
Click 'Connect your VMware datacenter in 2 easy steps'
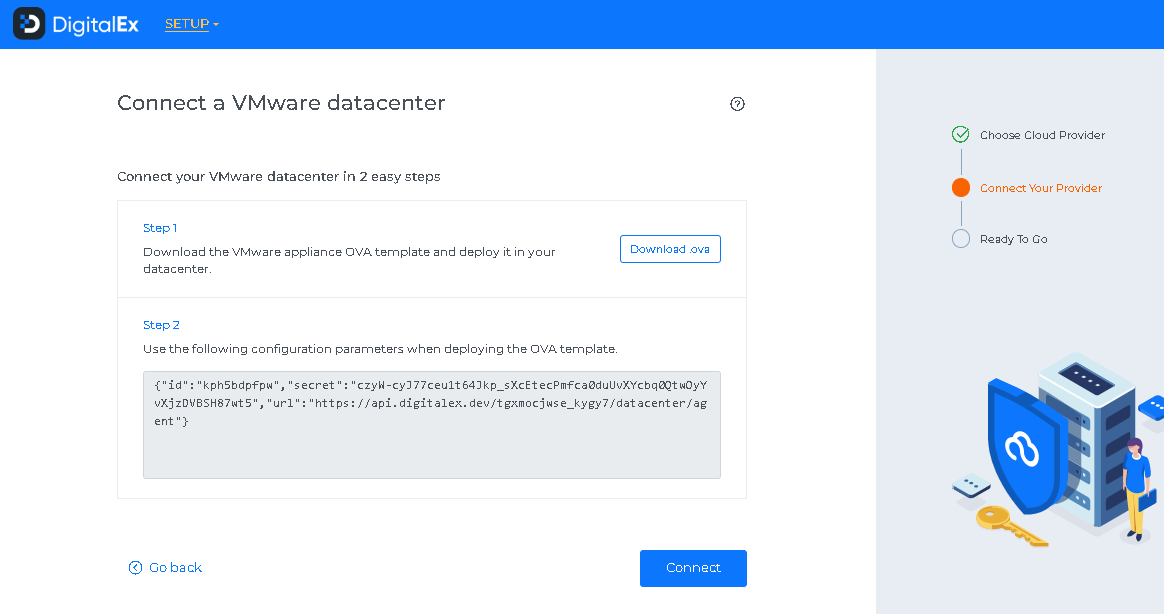click(279, 177)
